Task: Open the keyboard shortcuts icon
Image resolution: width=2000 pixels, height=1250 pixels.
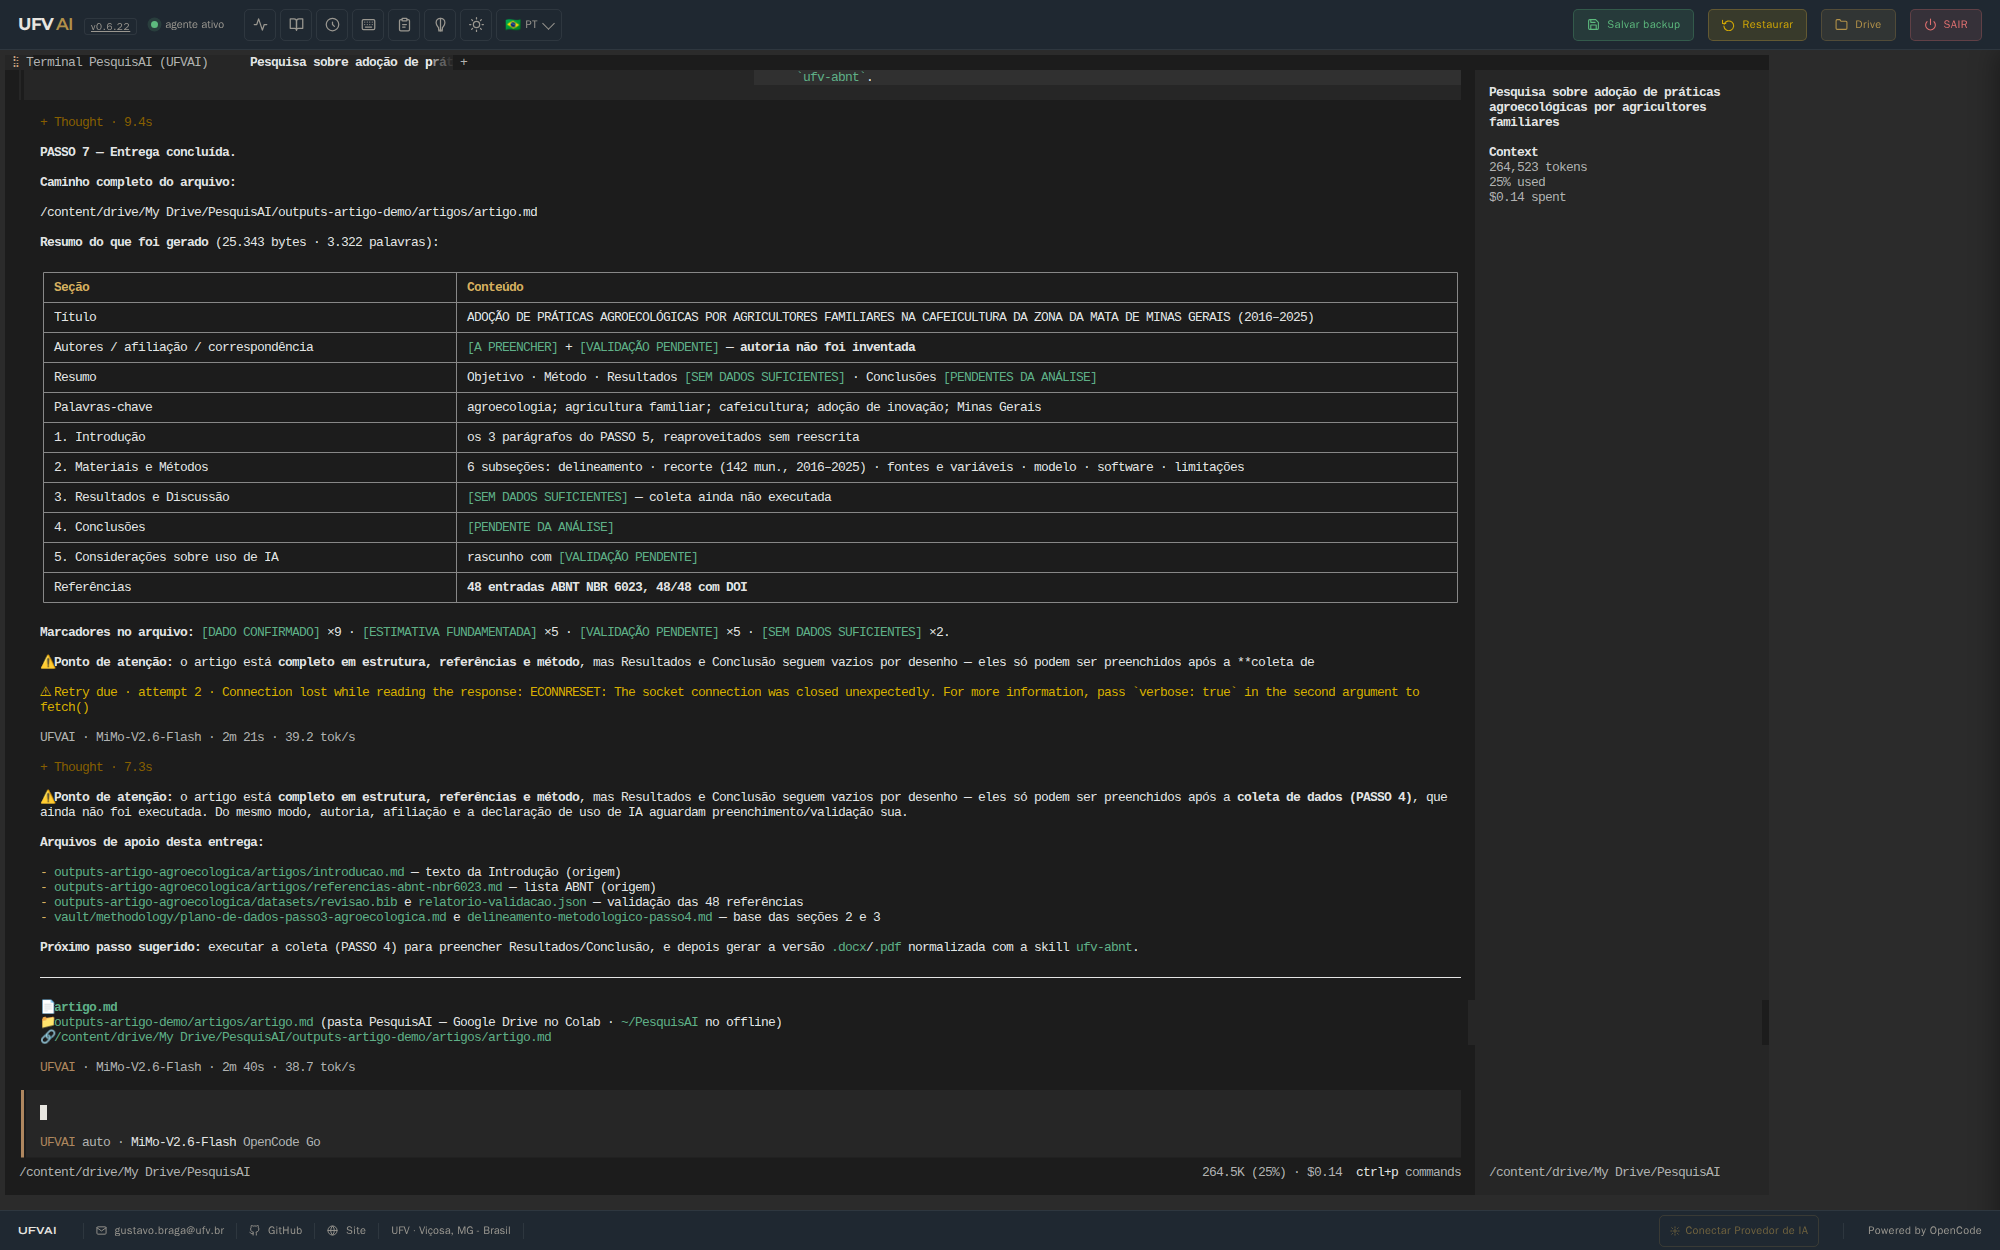Action: coord(369,25)
